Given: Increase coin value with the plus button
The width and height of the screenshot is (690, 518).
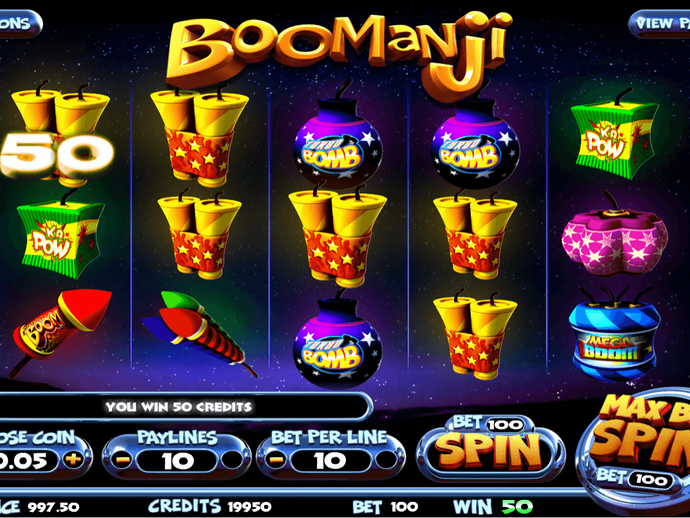Looking at the screenshot, I should point(73,460).
